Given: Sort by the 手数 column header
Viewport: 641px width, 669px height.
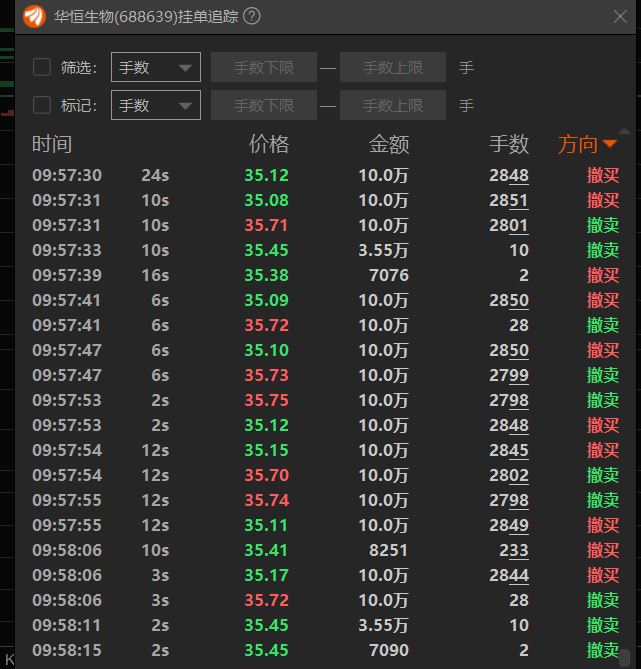Looking at the screenshot, I should pyautogui.click(x=509, y=144).
